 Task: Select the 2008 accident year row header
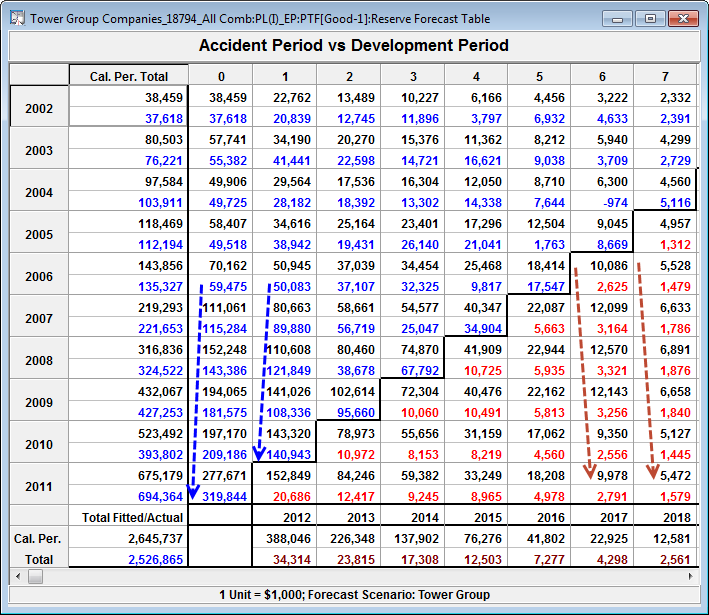coord(39,359)
